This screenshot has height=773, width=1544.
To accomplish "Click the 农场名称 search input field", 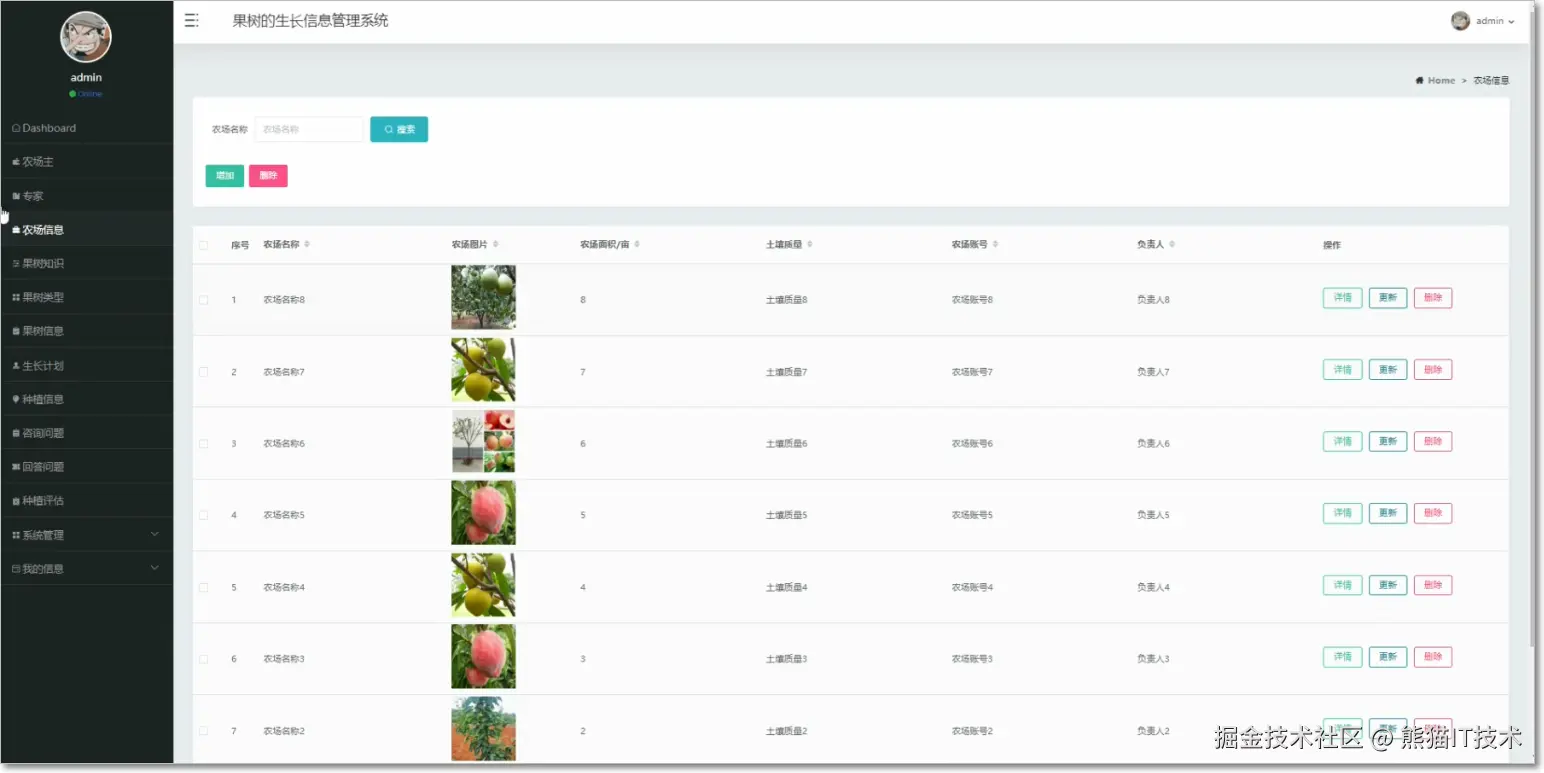I will pyautogui.click(x=309, y=129).
